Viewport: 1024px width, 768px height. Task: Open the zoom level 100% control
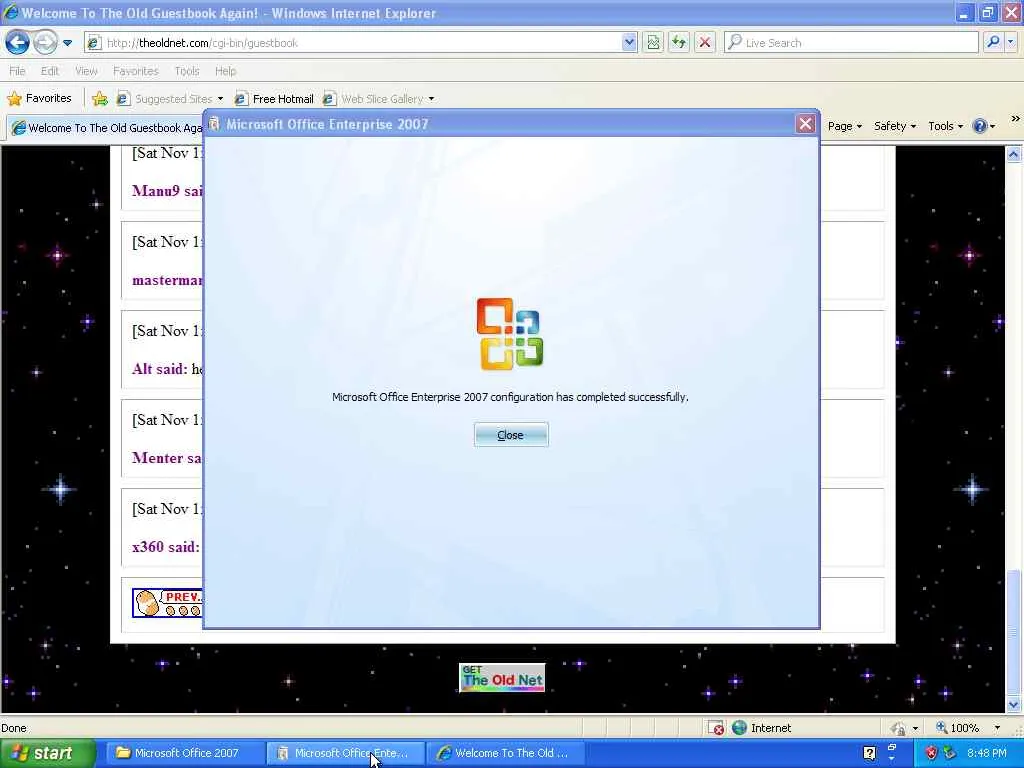(968, 728)
